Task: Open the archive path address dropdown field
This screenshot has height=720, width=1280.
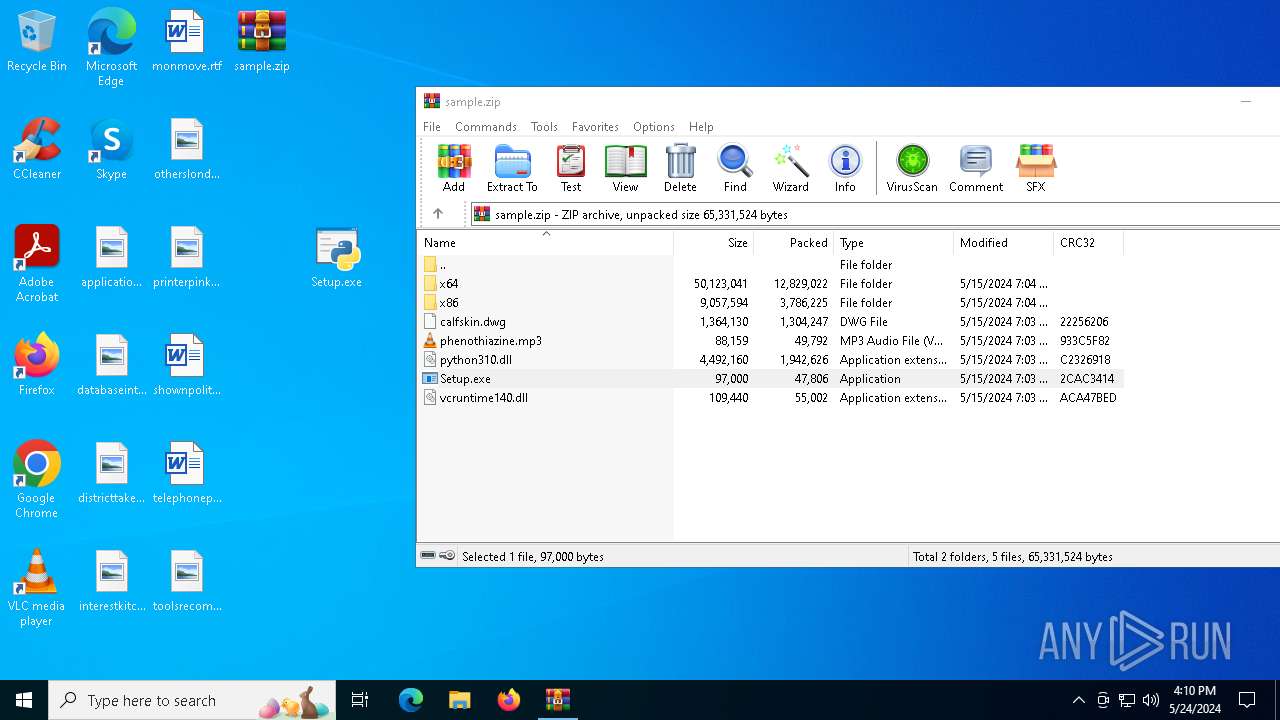Action: coord(875,214)
